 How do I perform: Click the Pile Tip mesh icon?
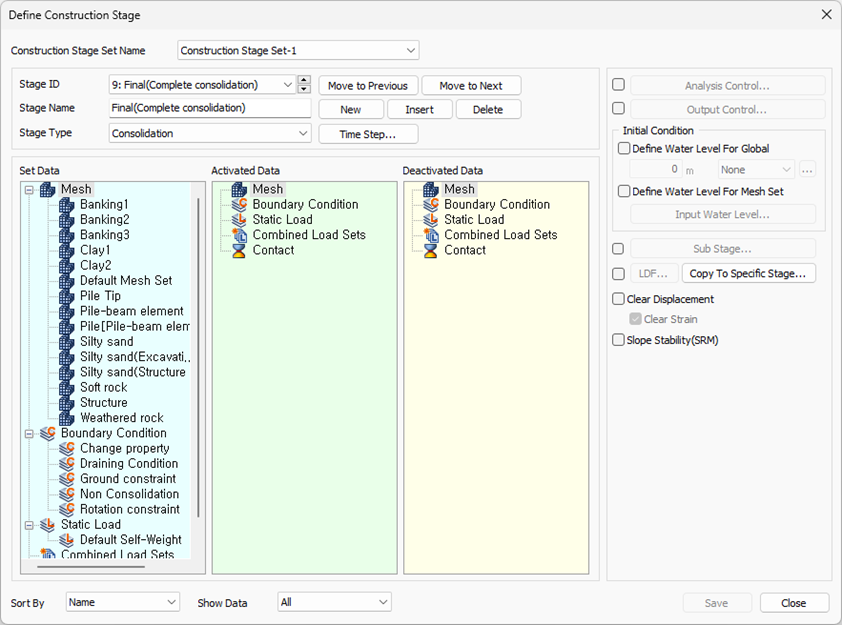pos(66,296)
